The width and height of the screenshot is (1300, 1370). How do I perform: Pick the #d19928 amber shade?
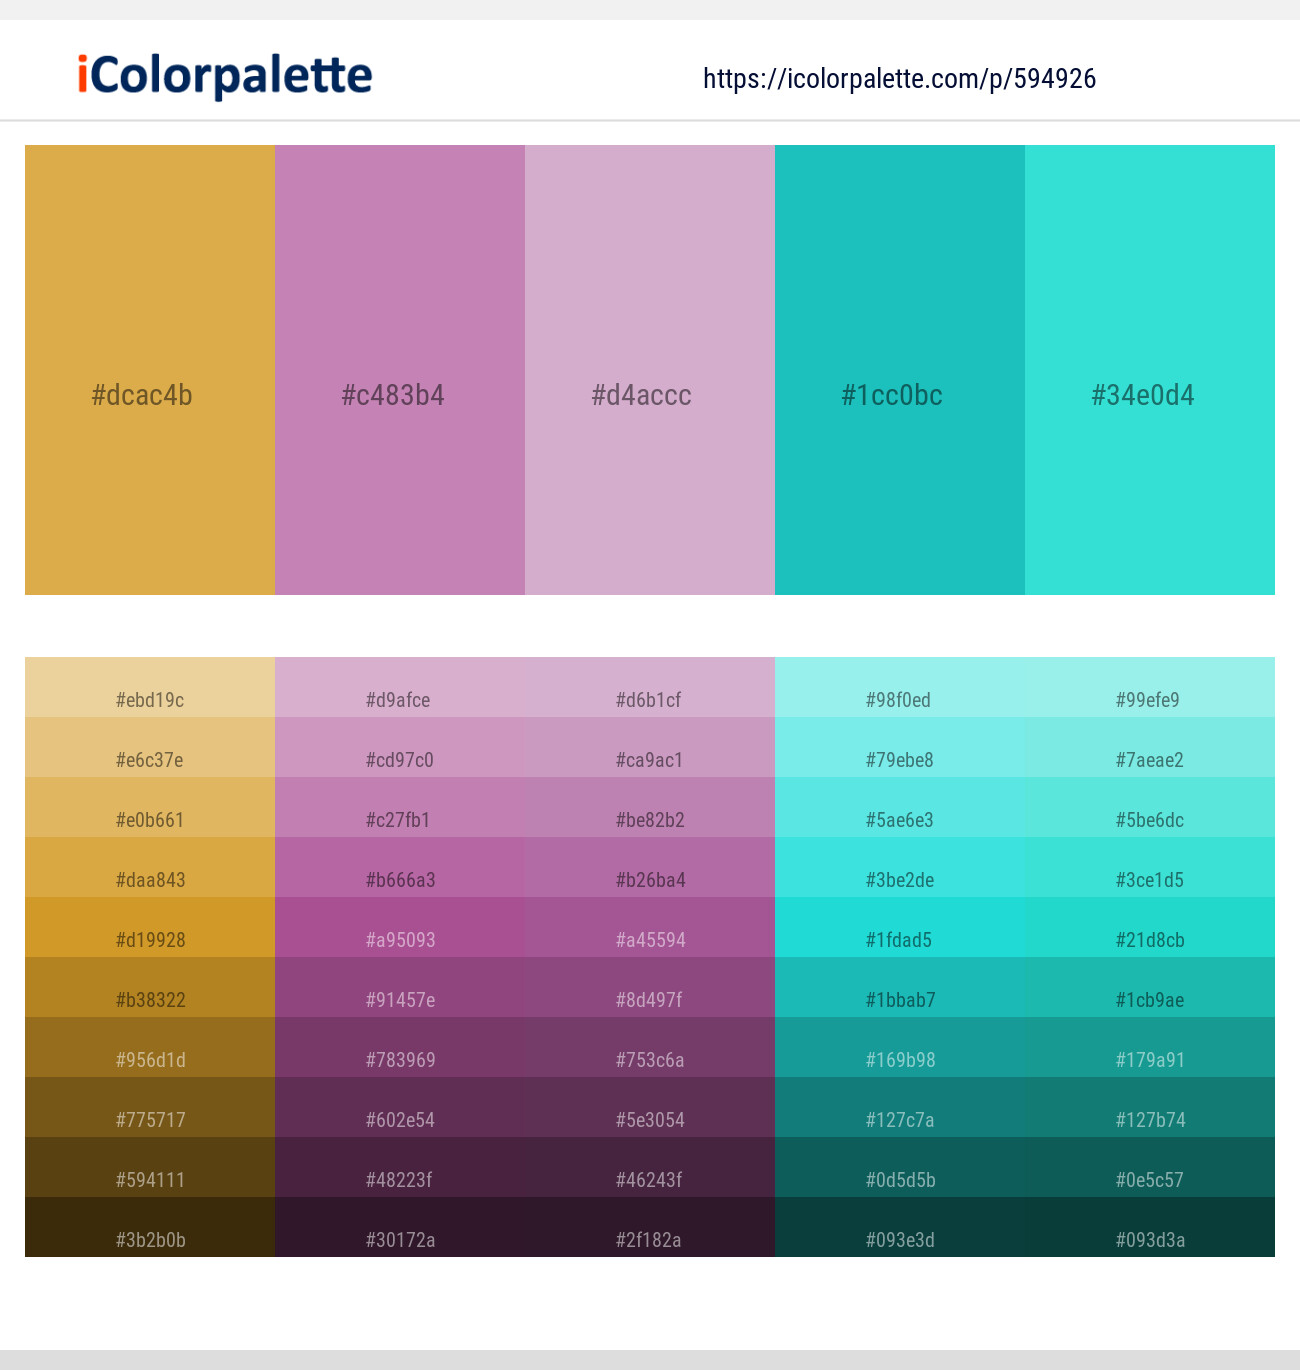click(150, 927)
